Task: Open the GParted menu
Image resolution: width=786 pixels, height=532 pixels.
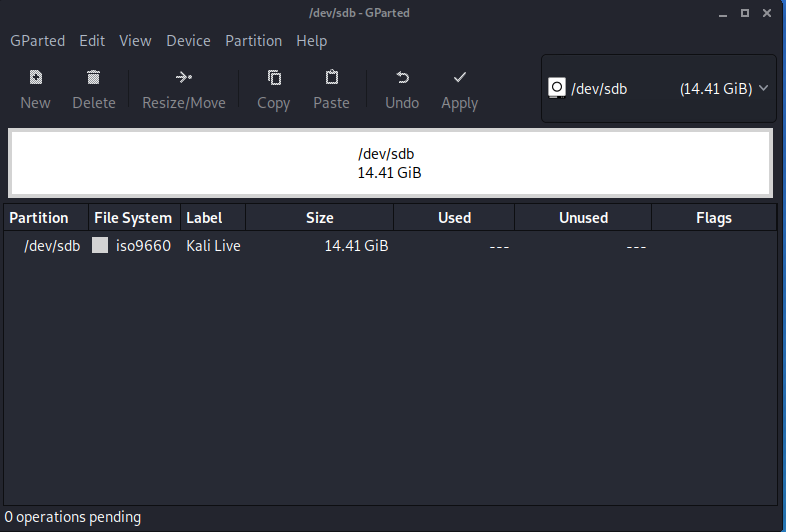Action: 37,41
